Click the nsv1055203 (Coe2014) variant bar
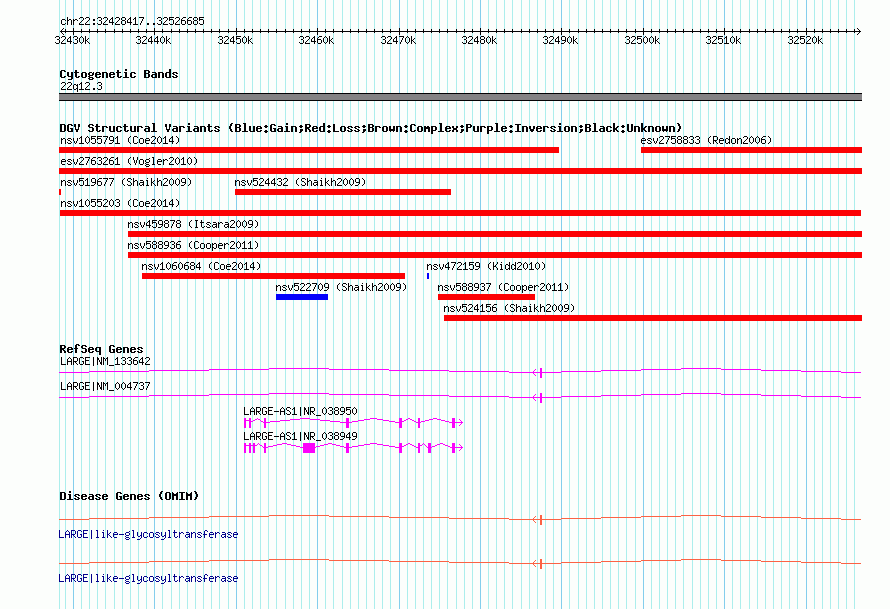Image resolution: width=890 pixels, height=609 pixels. point(460,213)
